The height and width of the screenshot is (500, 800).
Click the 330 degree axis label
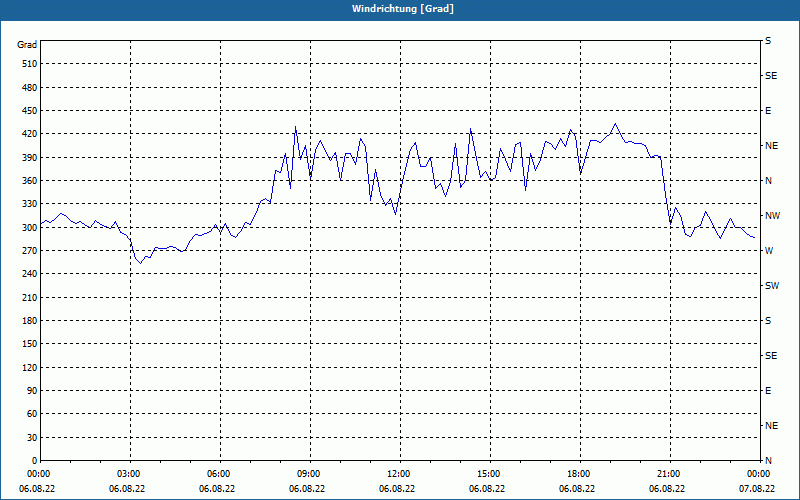[x=30, y=204]
